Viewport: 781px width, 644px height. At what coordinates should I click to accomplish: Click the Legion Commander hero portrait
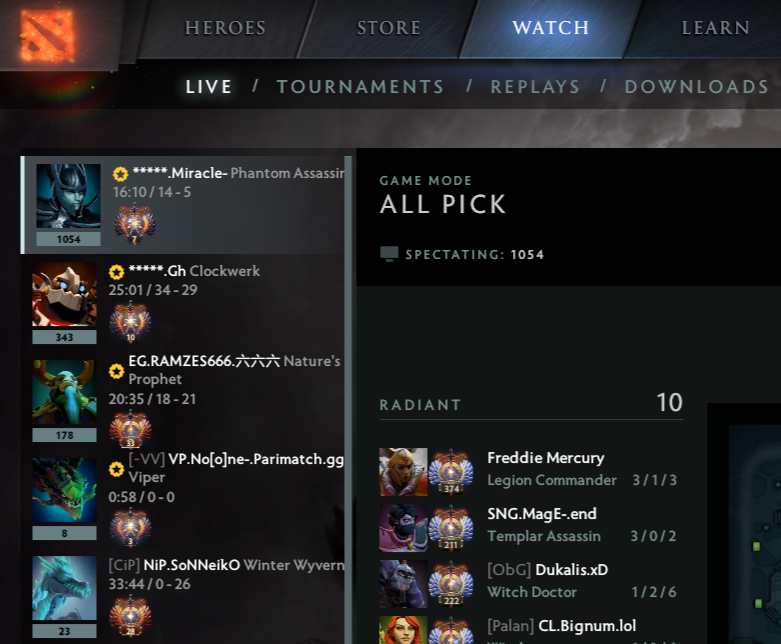(x=403, y=472)
